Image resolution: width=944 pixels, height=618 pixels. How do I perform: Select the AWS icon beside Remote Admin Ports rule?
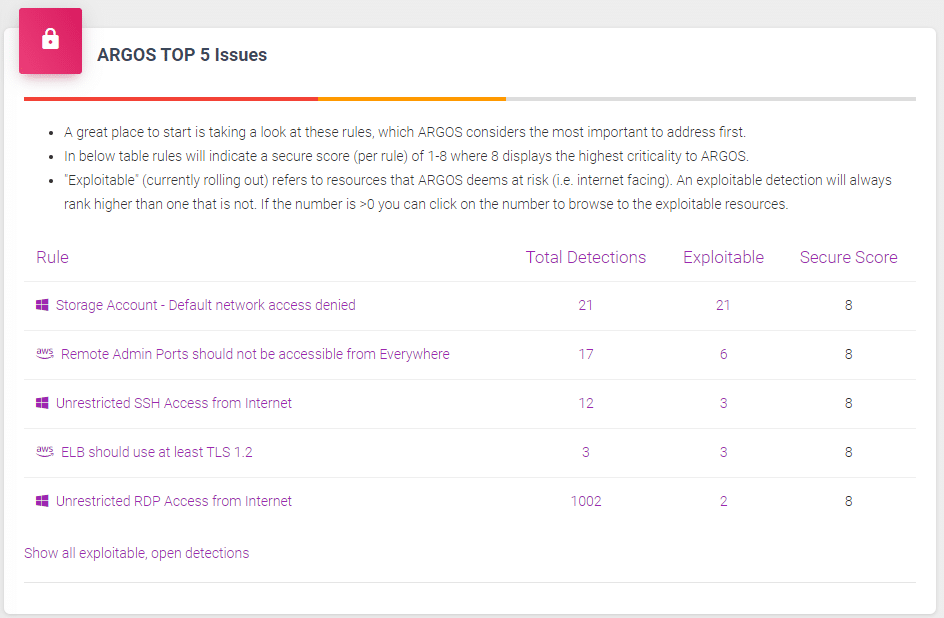coord(44,353)
